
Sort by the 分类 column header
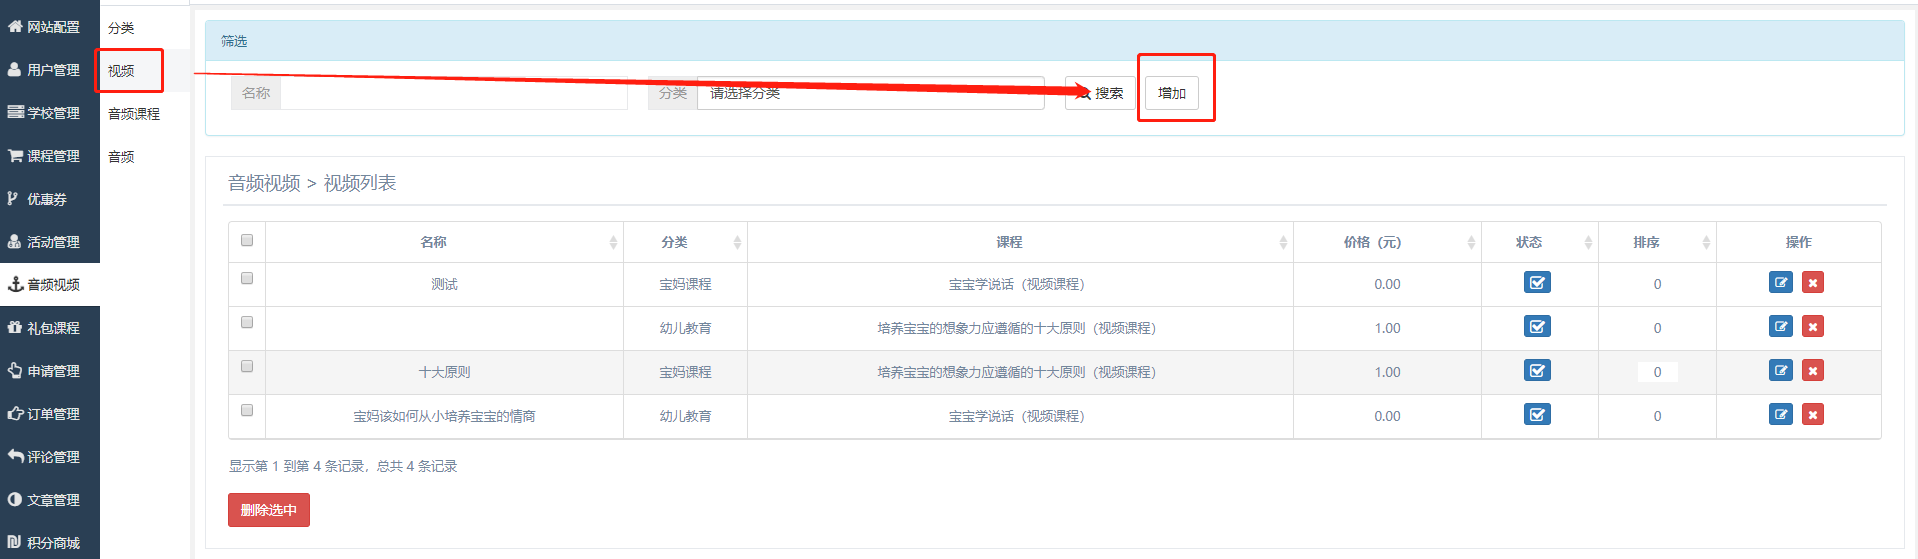pyautogui.click(x=685, y=242)
